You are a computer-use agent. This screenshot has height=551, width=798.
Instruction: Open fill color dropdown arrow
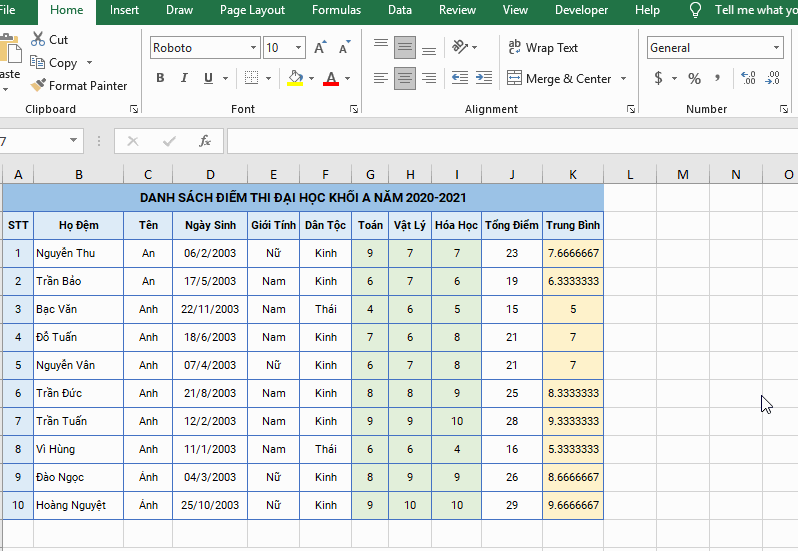click(311, 78)
